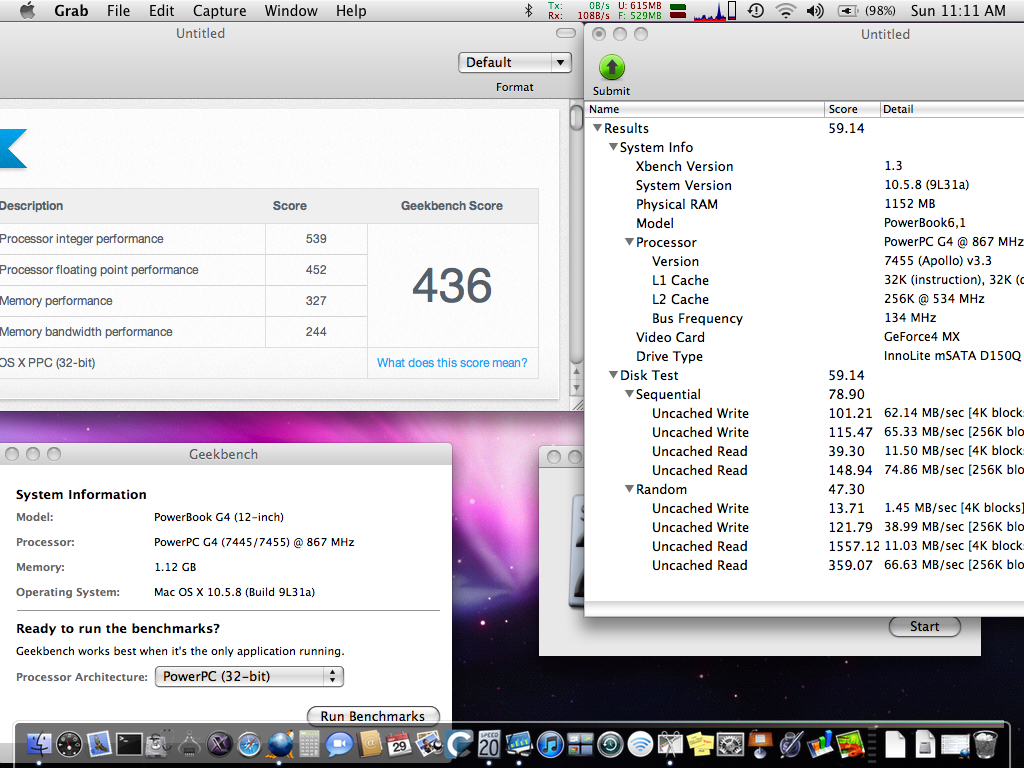
Task: Click the Detail column header in Xbench
Action: (x=952, y=109)
